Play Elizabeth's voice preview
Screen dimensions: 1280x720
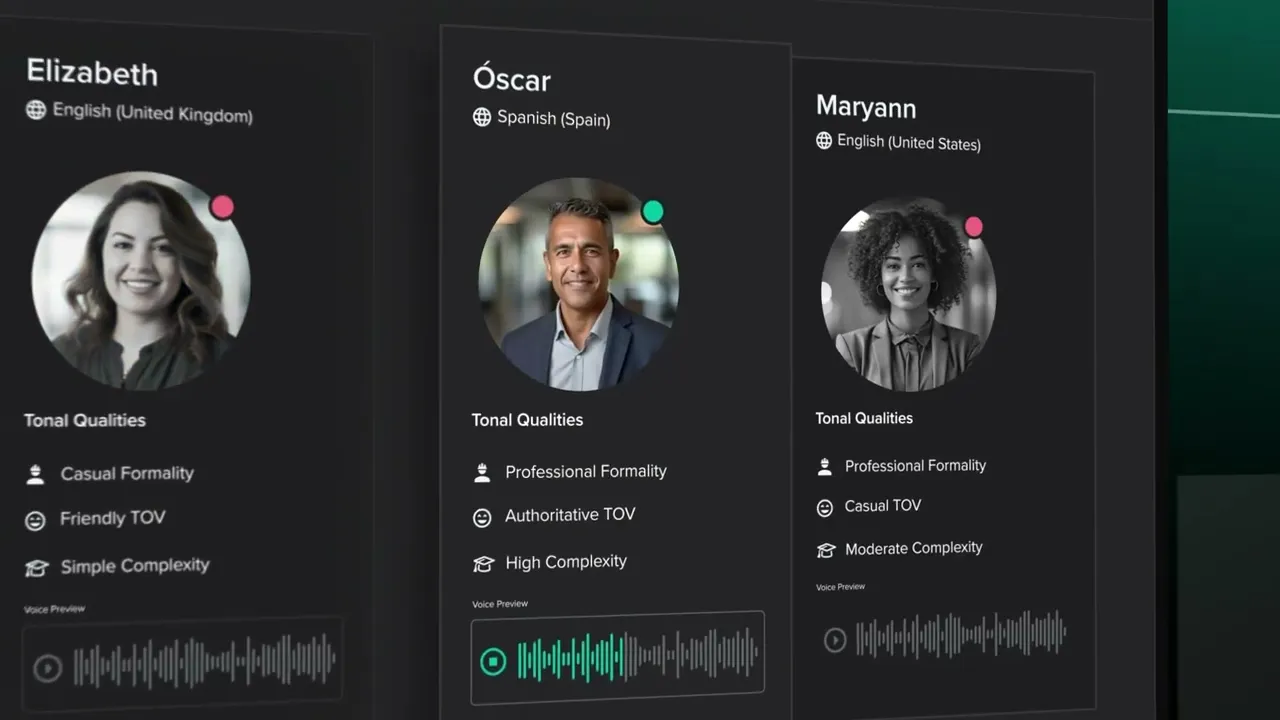[x=47, y=668]
